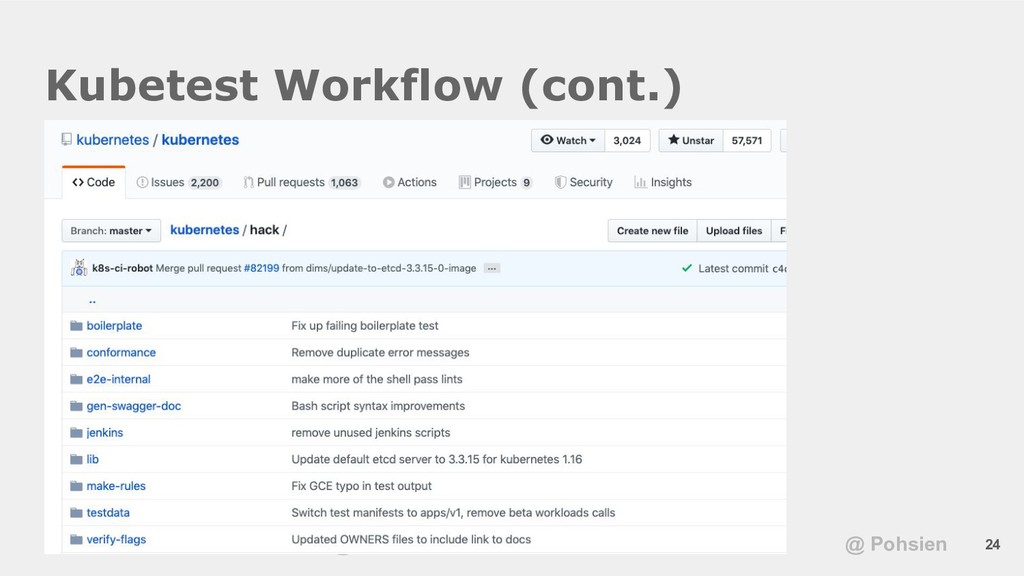Select the Code tab
Image resolution: width=1024 pixels, height=576 pixels.
coord(93,182)
